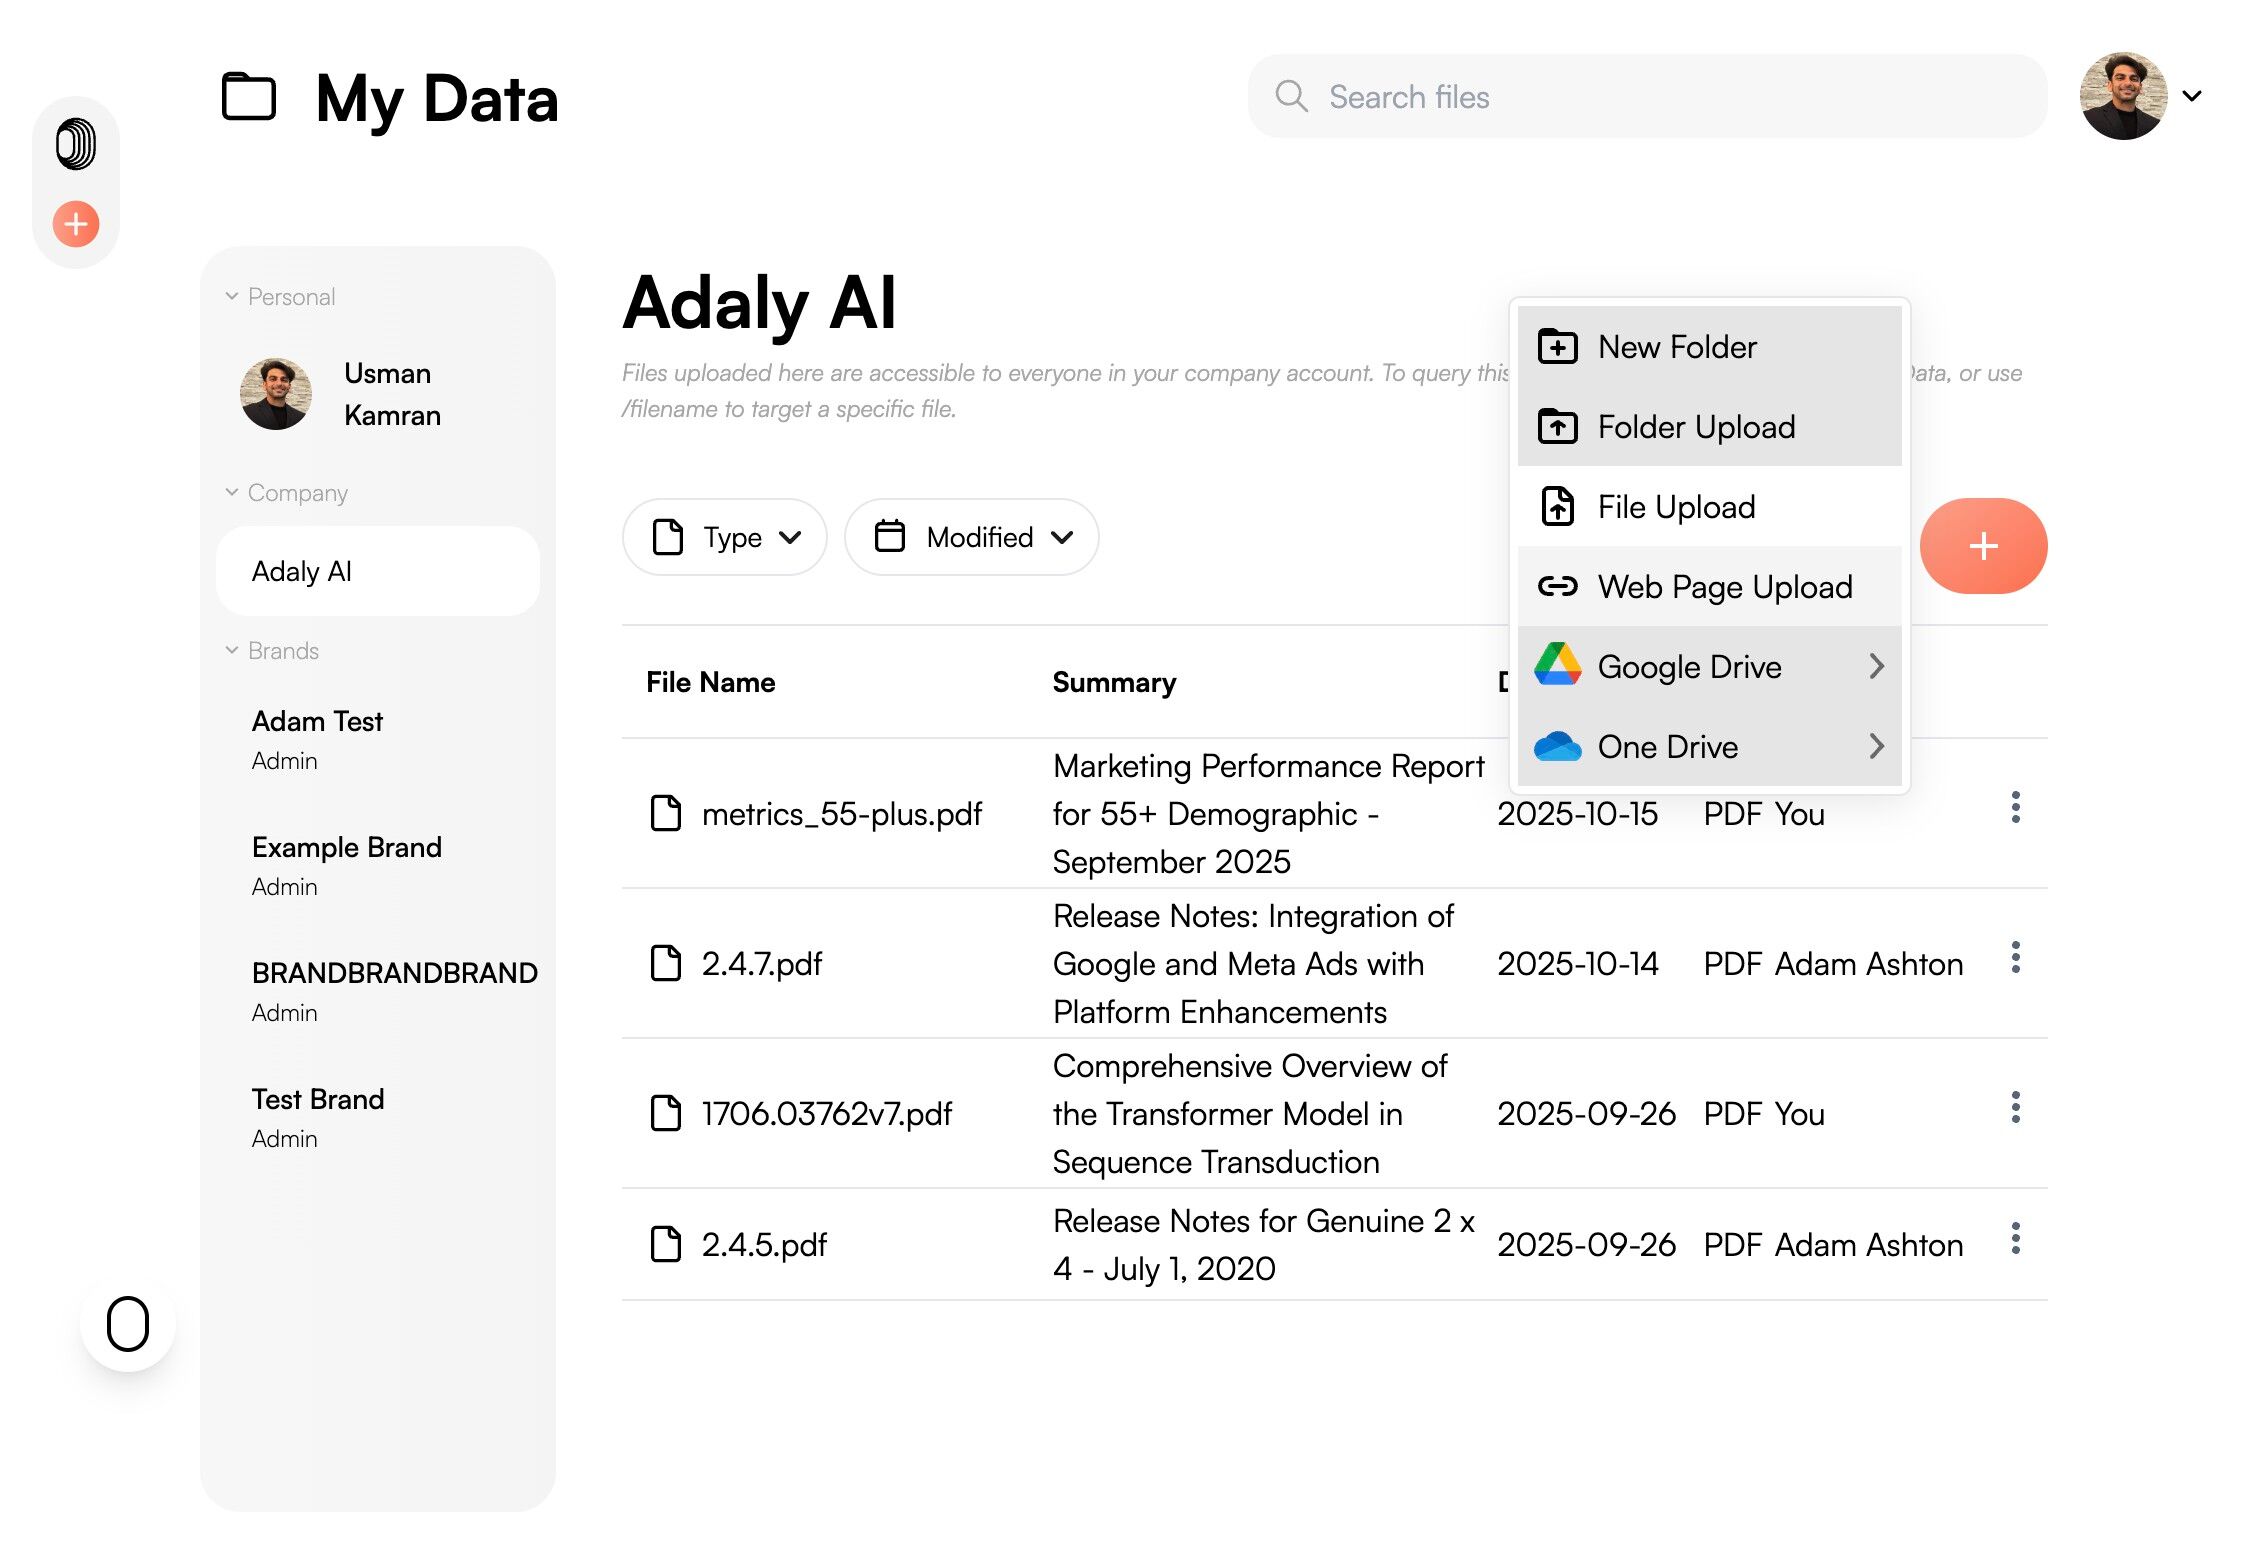
Task: Collapse the Brands section
Action: click(x=232, y=651)
